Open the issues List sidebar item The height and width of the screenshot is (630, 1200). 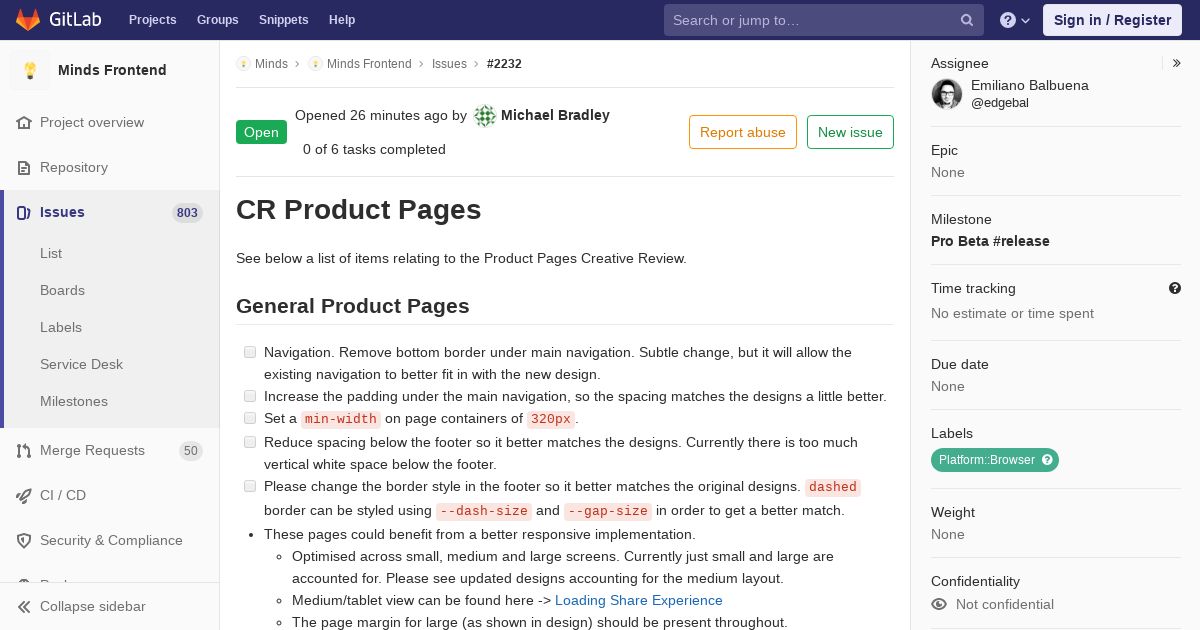coord(51,253)
